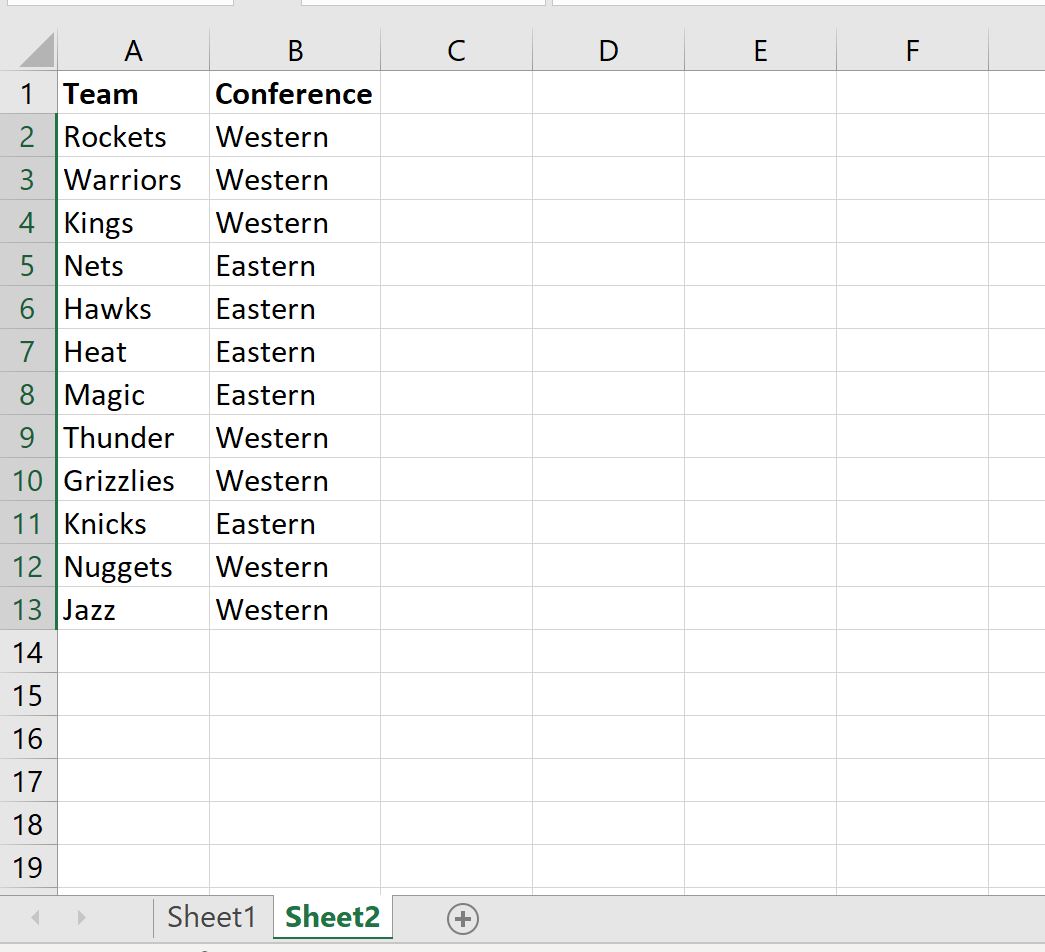This screenshot has width=1045, height=952.
Task: Switch to the Sheet1 tab
Action: coord(212,917)
